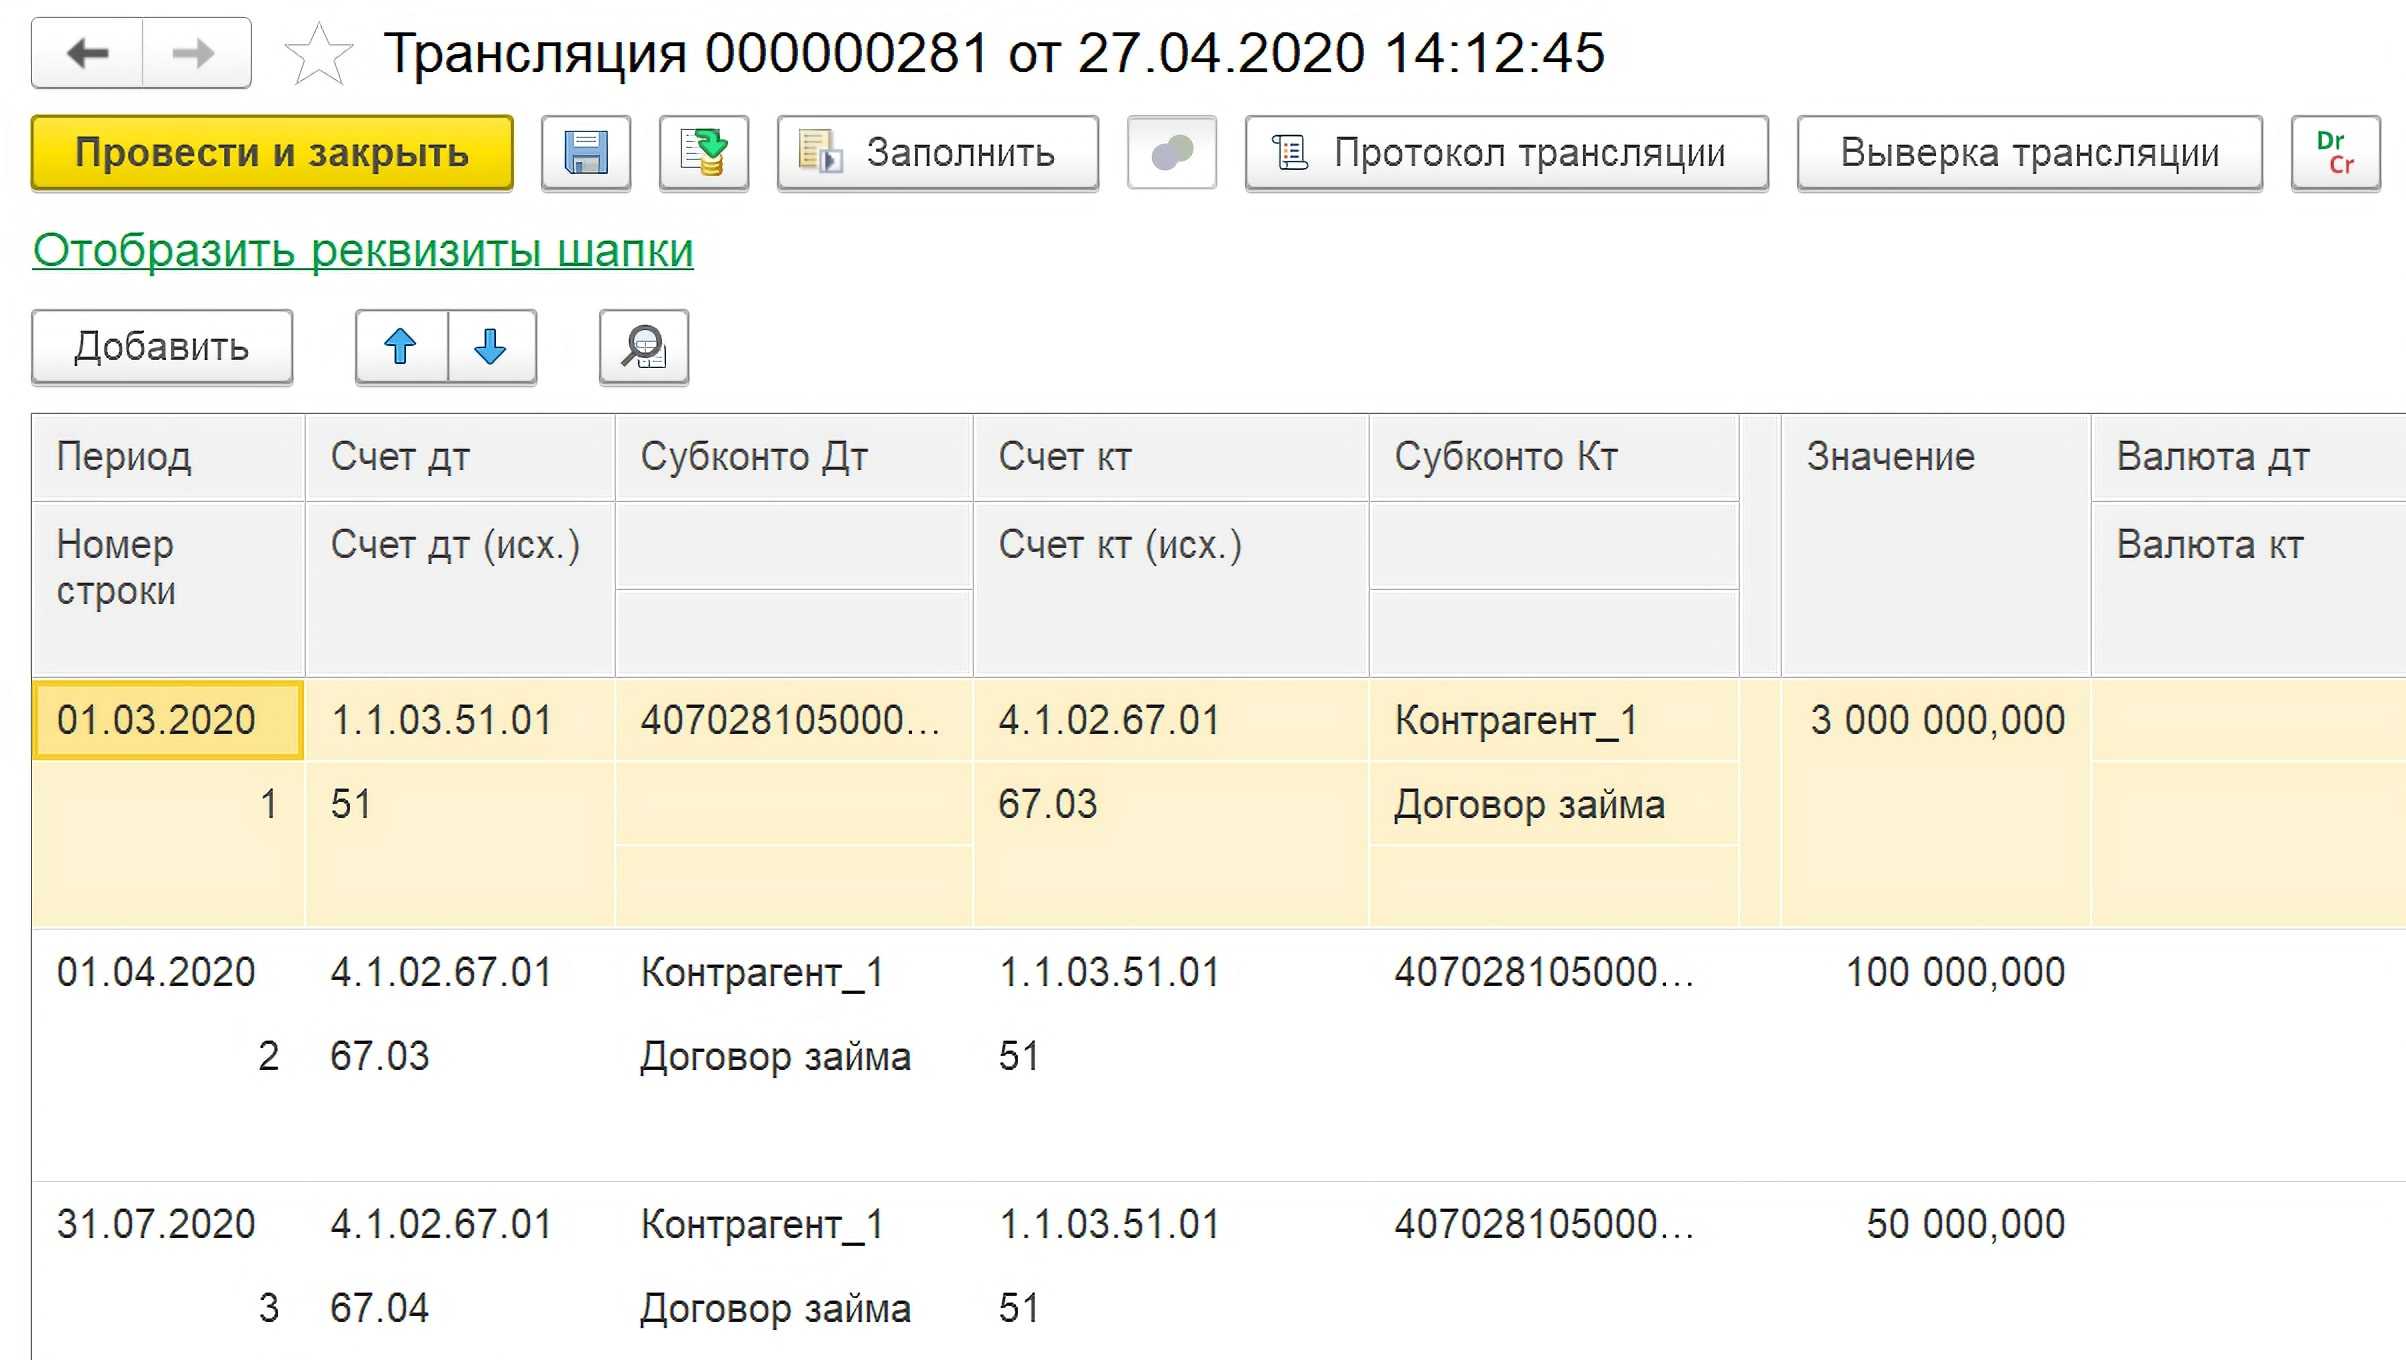Open search with the magnifier icon
Image resolution: width=2406 pixels, height=1360 pixels.
644,347
